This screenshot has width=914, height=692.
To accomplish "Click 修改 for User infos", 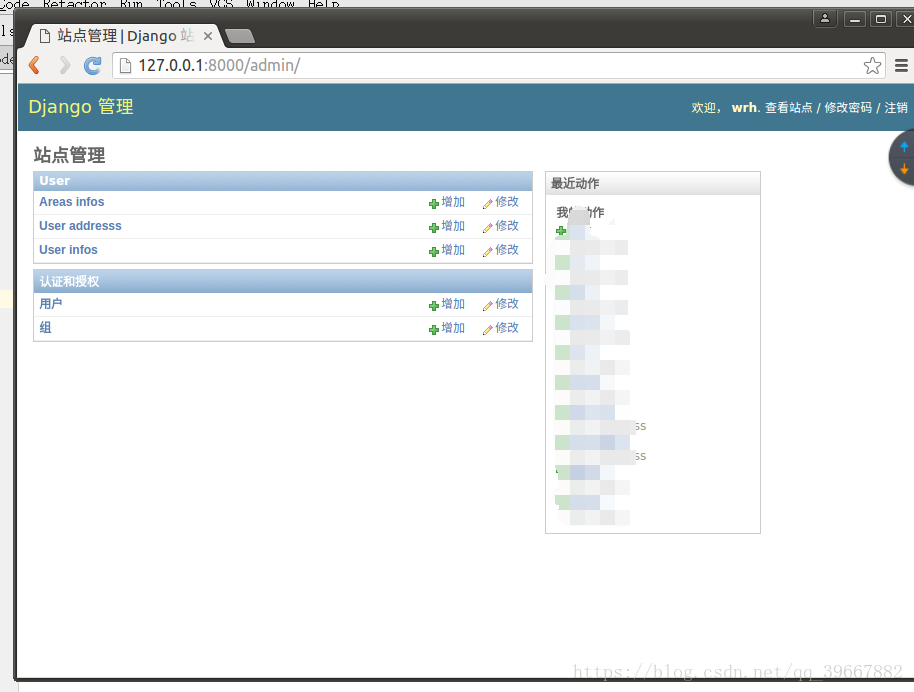I will tap(501, 250).
